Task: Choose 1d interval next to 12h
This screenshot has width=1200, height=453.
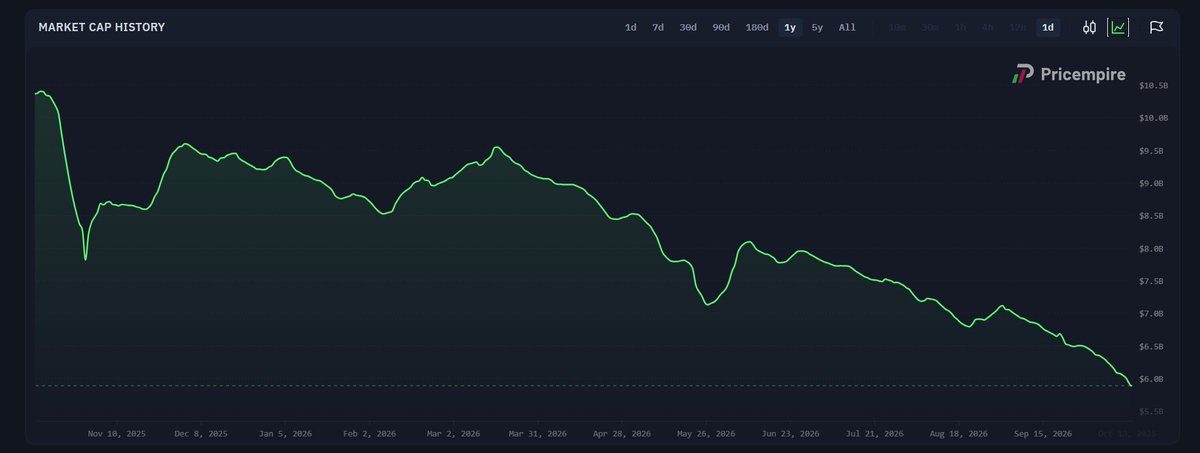Action: pyautogui.click(x=1048, y=27)
